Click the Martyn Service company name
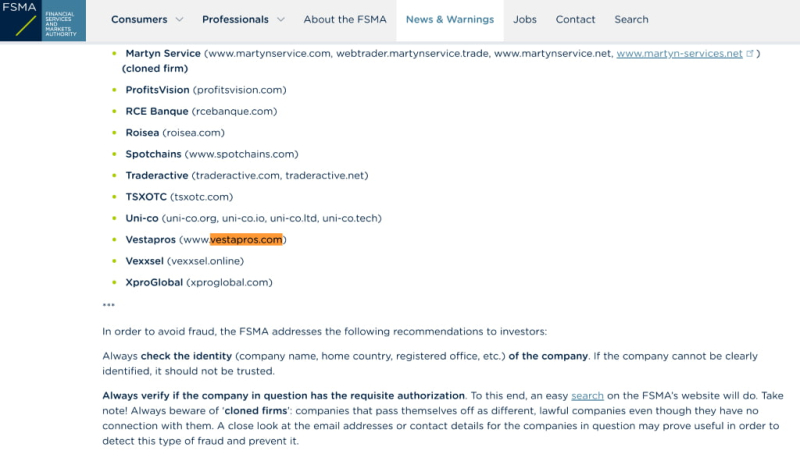The width and height of the screenshot is (800, 461). point(163,54)
